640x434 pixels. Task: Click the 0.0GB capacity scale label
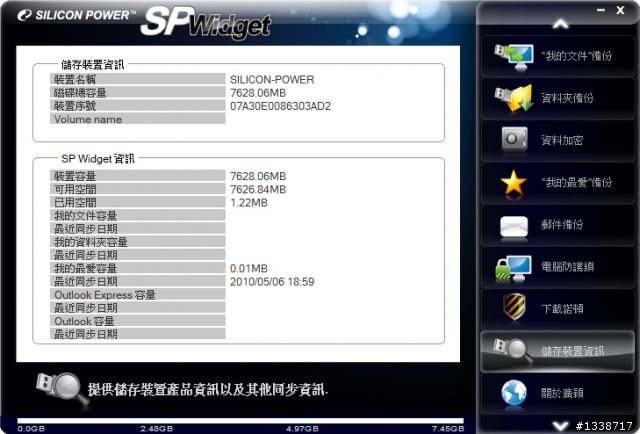31,429
